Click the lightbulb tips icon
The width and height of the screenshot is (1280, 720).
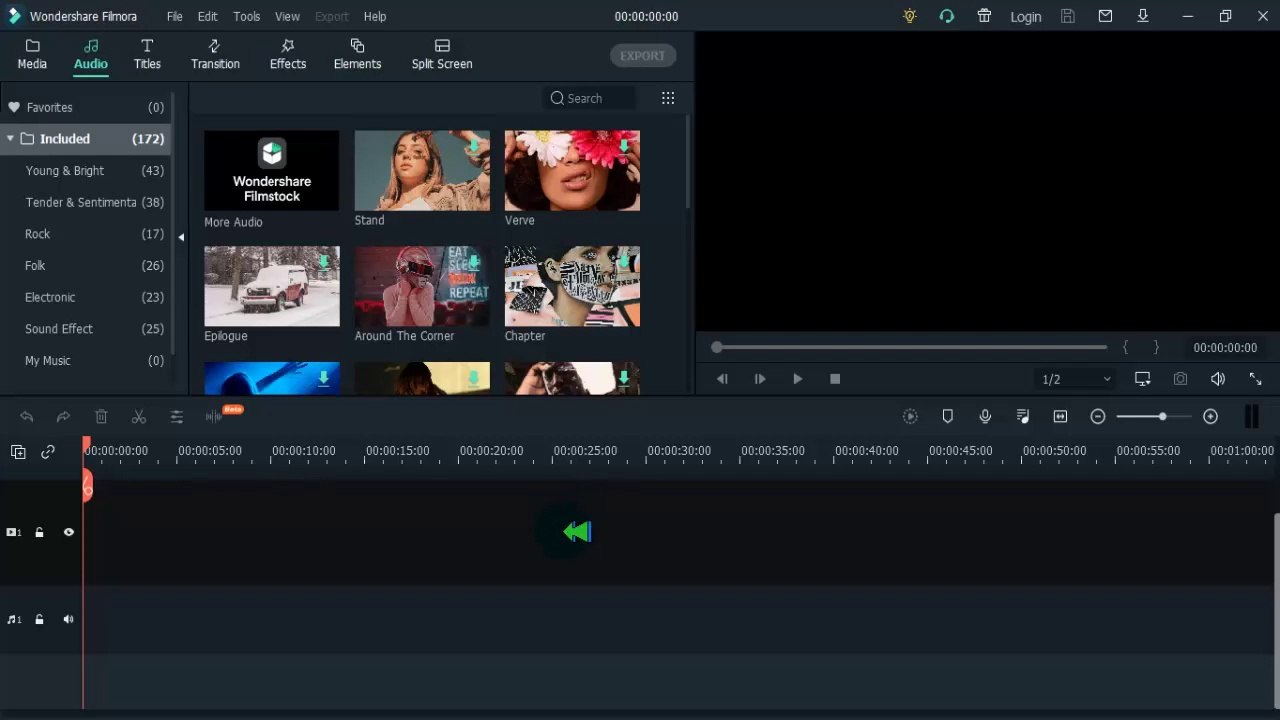tap(909, 16)
